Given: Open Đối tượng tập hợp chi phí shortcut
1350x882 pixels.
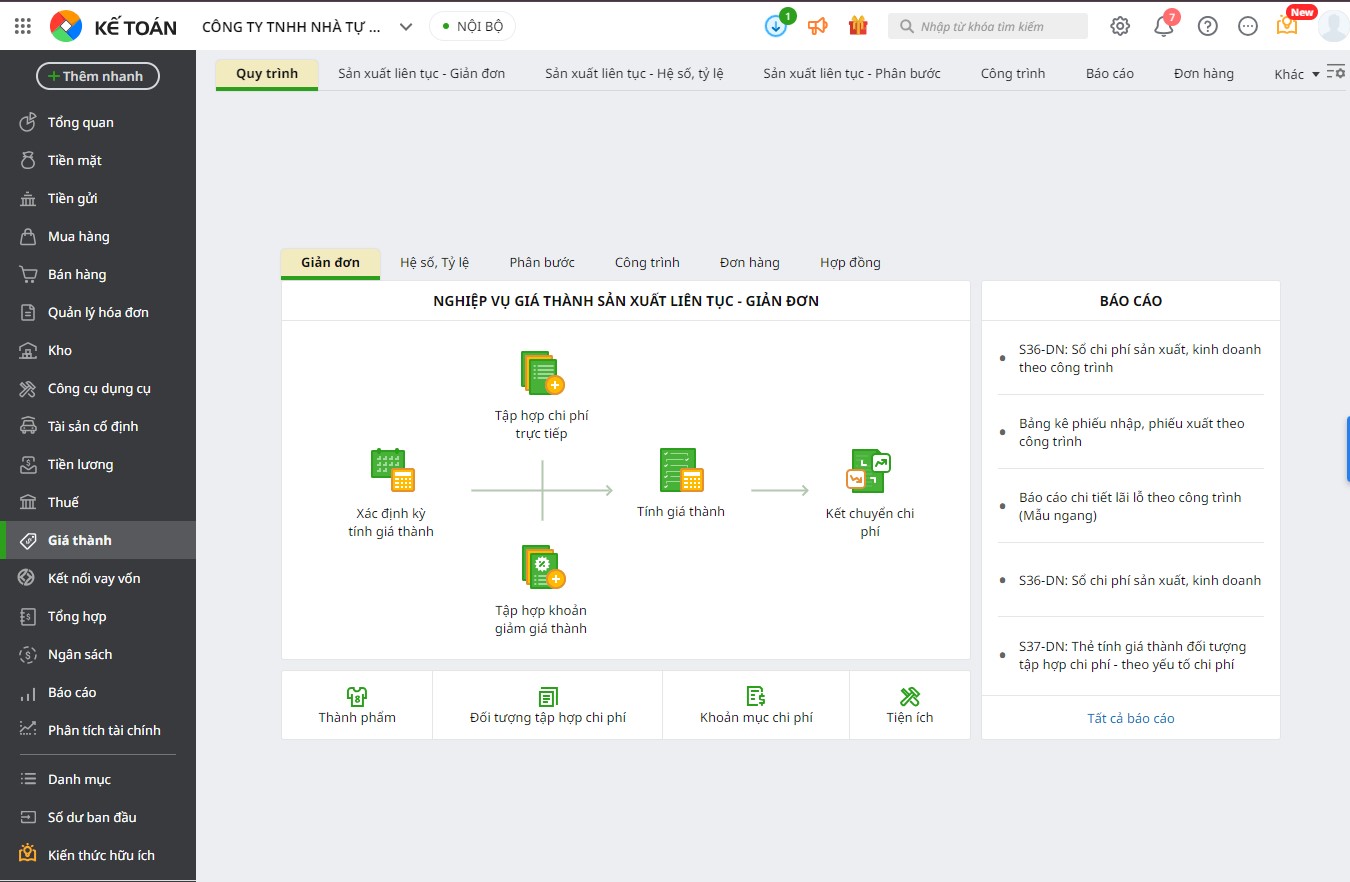Looking at the screenshot, I should point(548,705).
